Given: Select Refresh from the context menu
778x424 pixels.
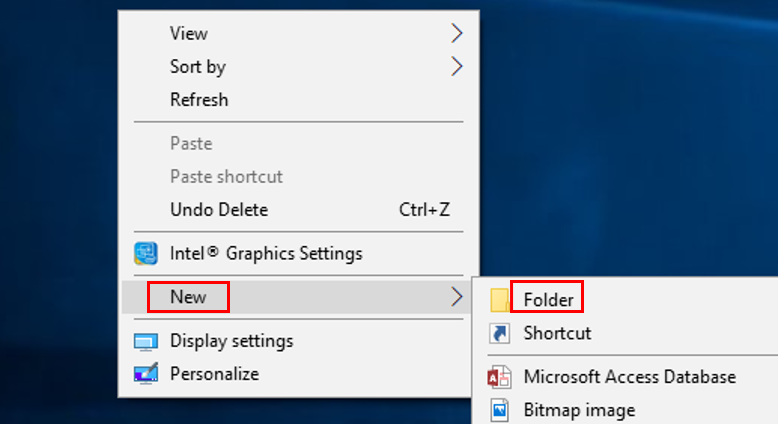Looking at the screenshot, I should click(x=298, y=100).
